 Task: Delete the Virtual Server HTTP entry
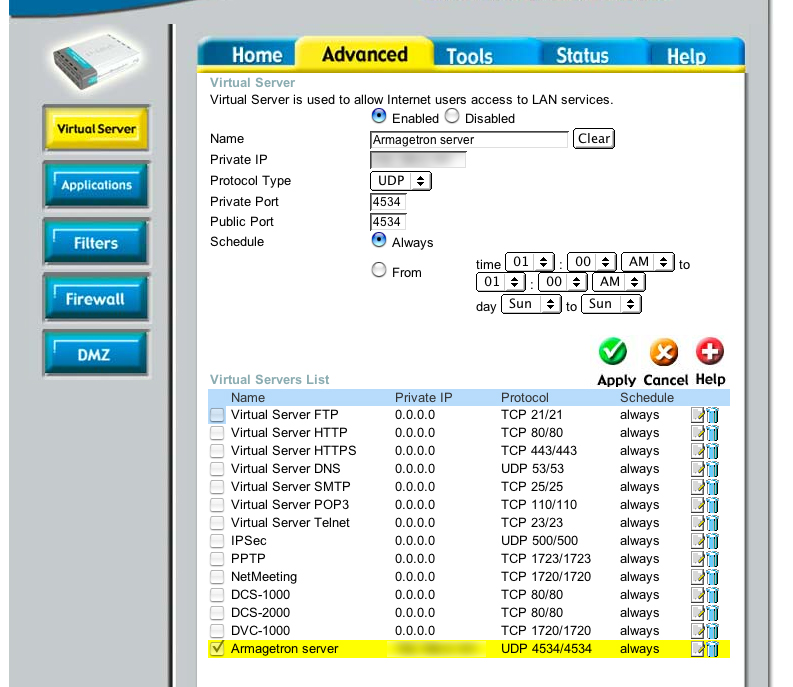(x=713, y=433)
